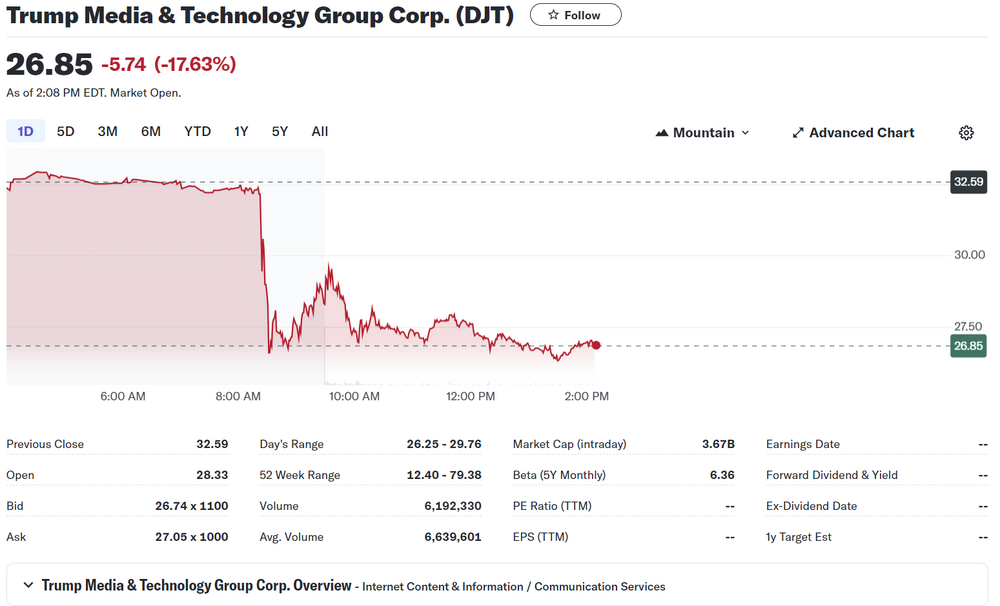Open chart settings gear icon
1000x606 pixels.
click(x=966, y=133)
